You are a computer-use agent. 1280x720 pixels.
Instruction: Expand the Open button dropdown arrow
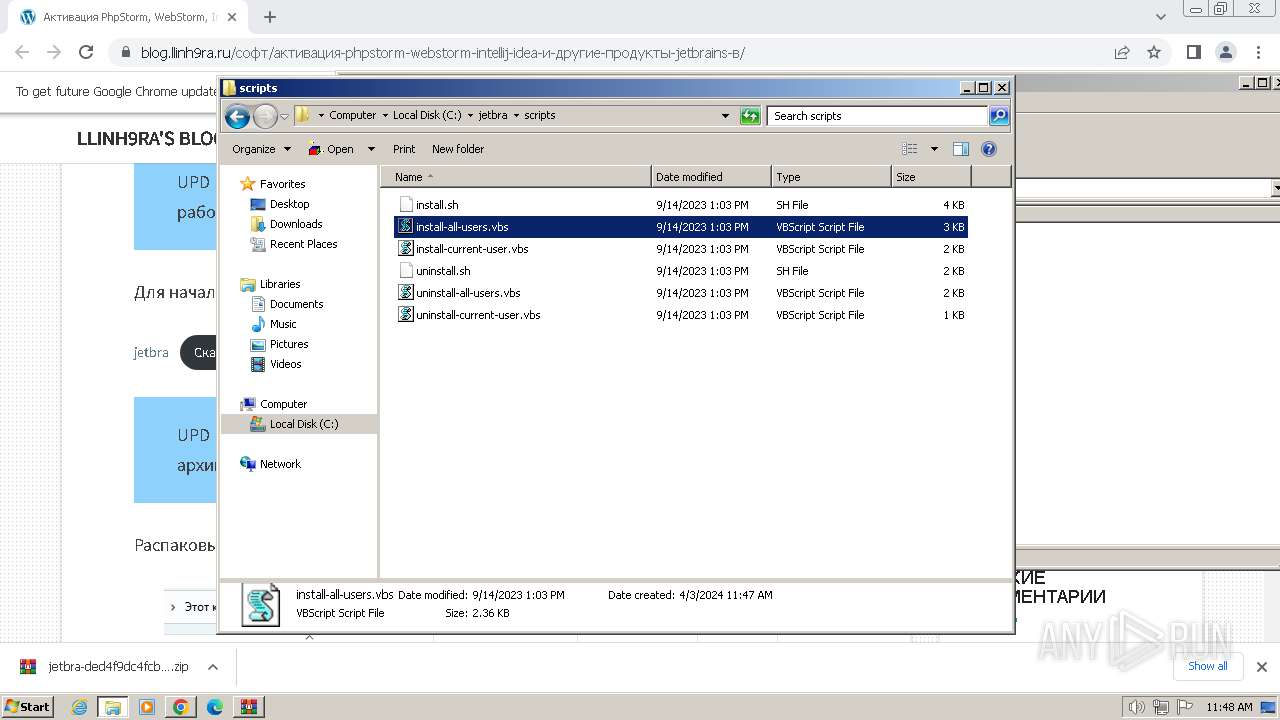(371, 149)
